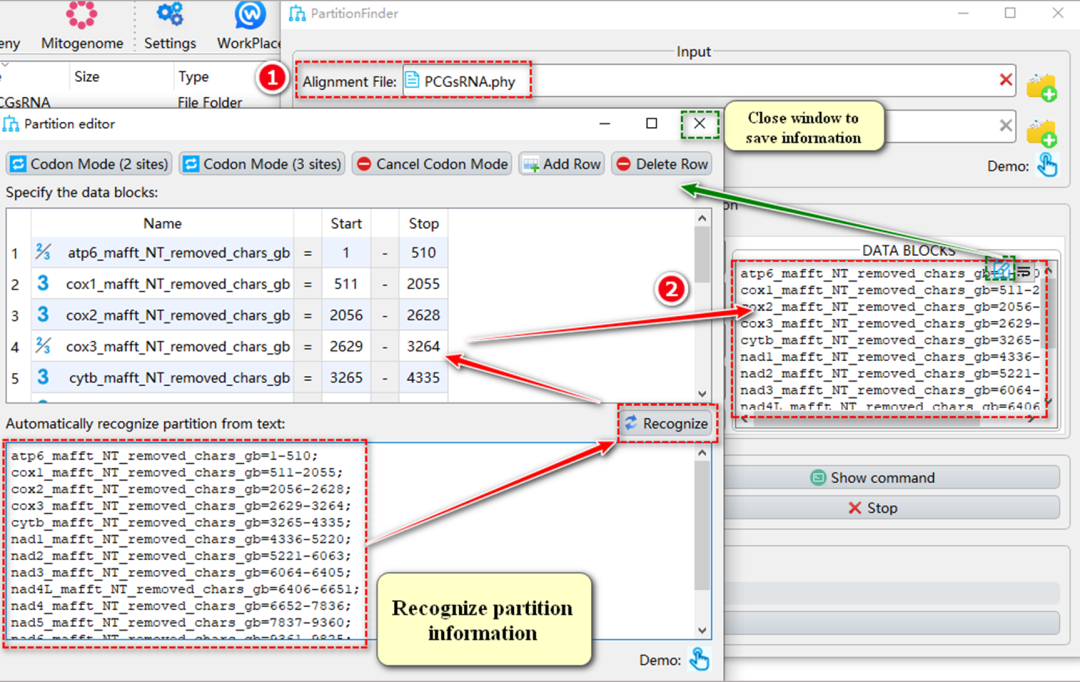Viewport: 1080px width, 682px height.
Task: Select Stop cell with value 2055
Action: pyautogui.click(x=423, y=284)
